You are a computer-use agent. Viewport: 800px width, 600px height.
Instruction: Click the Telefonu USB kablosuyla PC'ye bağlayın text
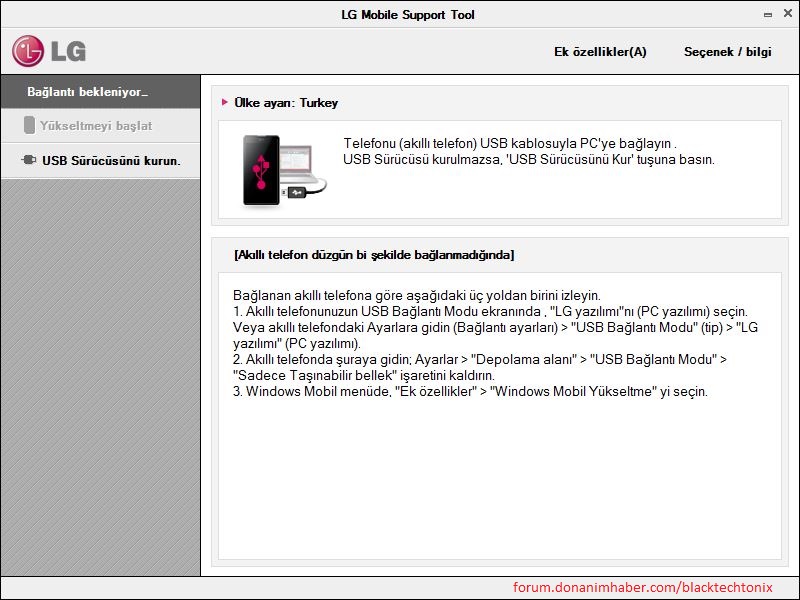pos(510,143)
